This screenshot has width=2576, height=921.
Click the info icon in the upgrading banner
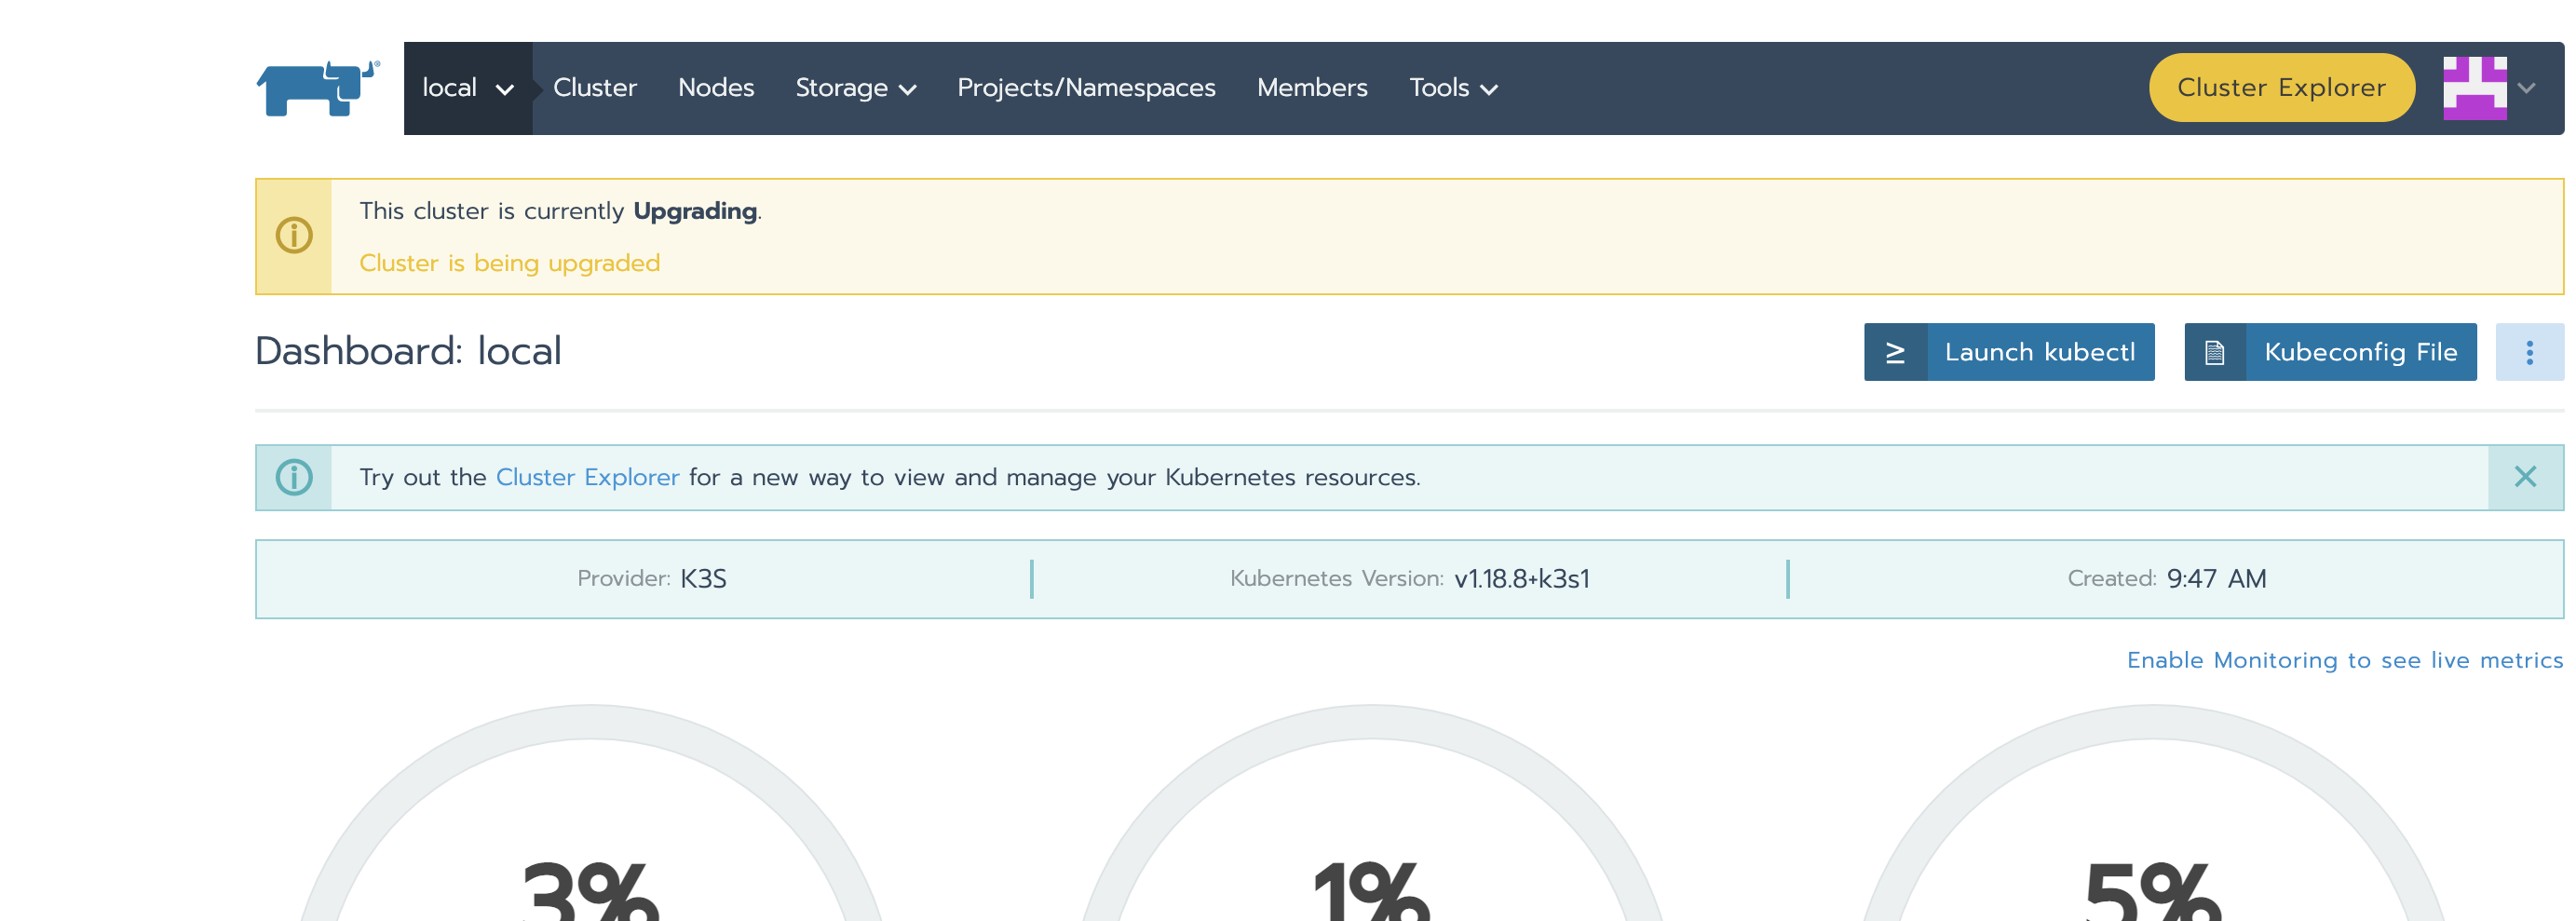[292, 236]
